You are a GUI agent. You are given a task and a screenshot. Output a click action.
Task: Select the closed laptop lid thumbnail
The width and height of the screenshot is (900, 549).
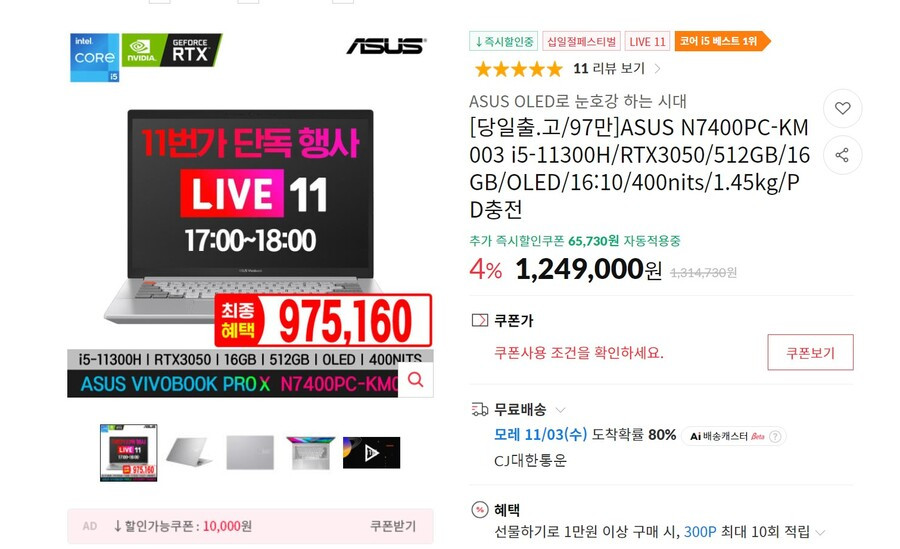click(x=250, y=453)
